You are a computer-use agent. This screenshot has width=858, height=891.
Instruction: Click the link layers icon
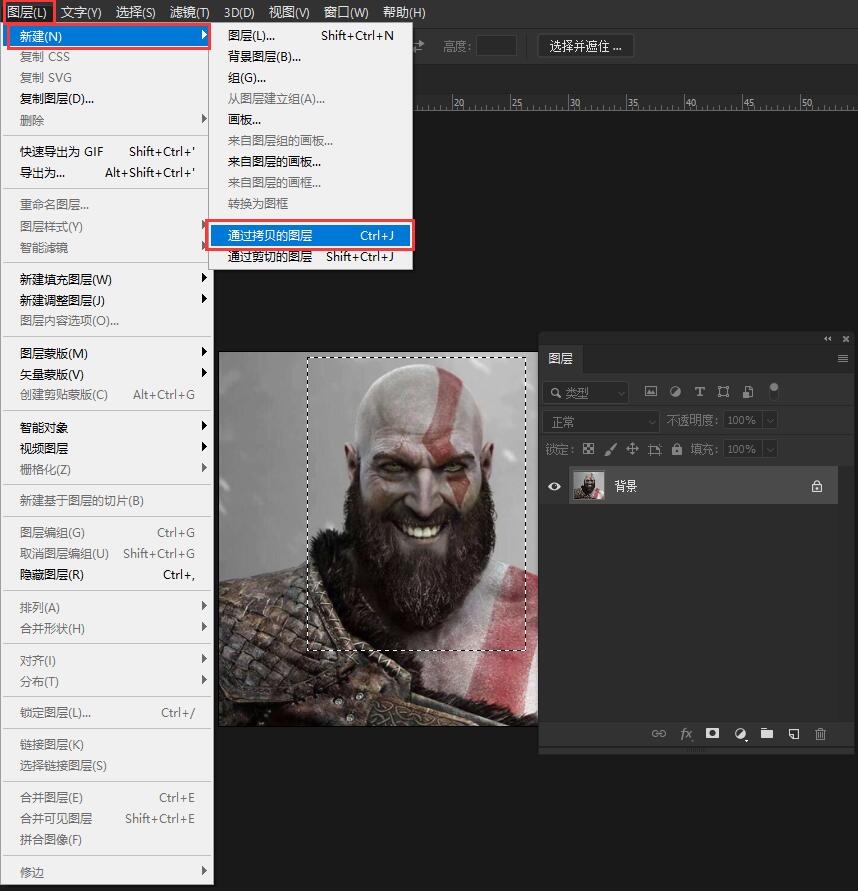(659, 734)
